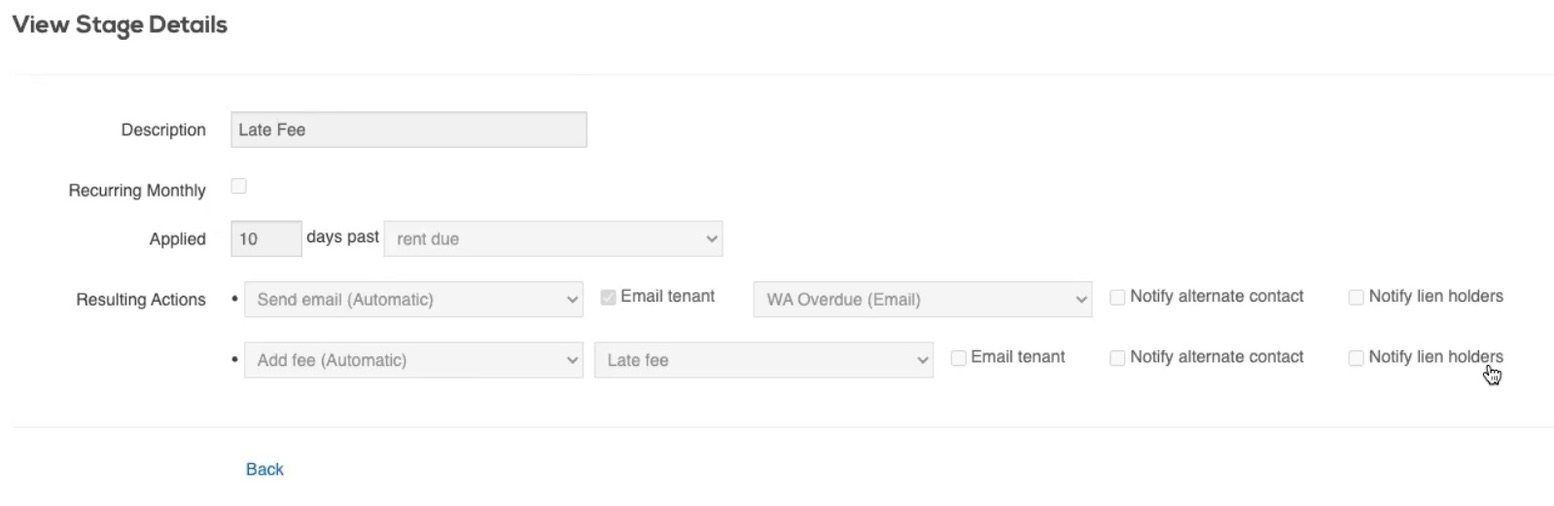Click the Description label

pyautogui.click(x=163, y=130)
